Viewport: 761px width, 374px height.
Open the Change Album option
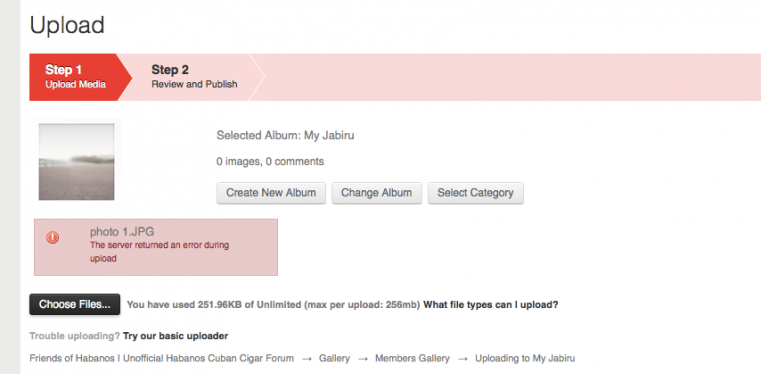(x=377, y=193)
